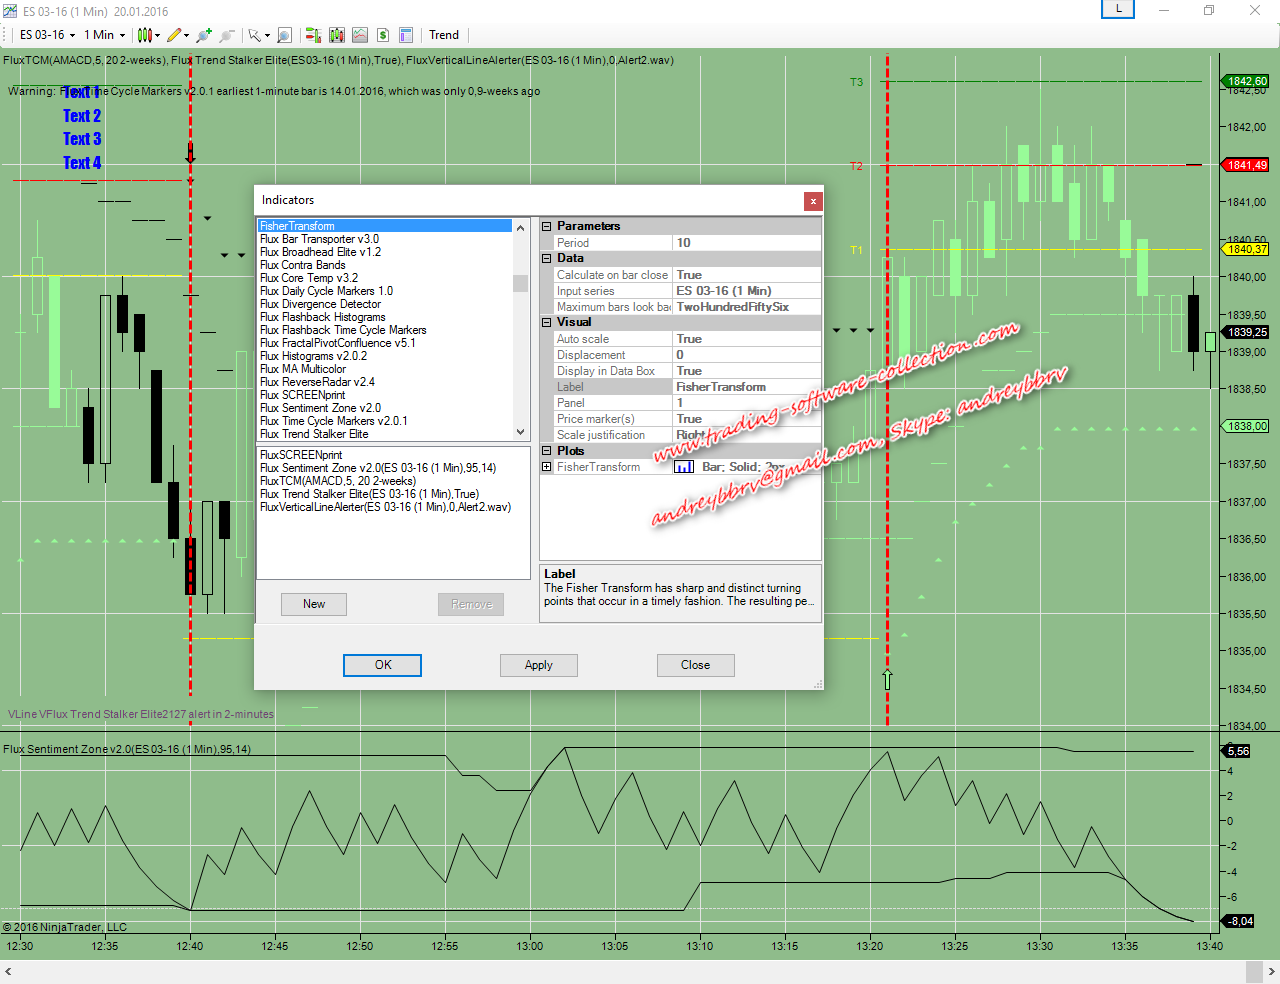
Task: Open Indicators chart icon in toolbar
Action: [x=360, y=35]
